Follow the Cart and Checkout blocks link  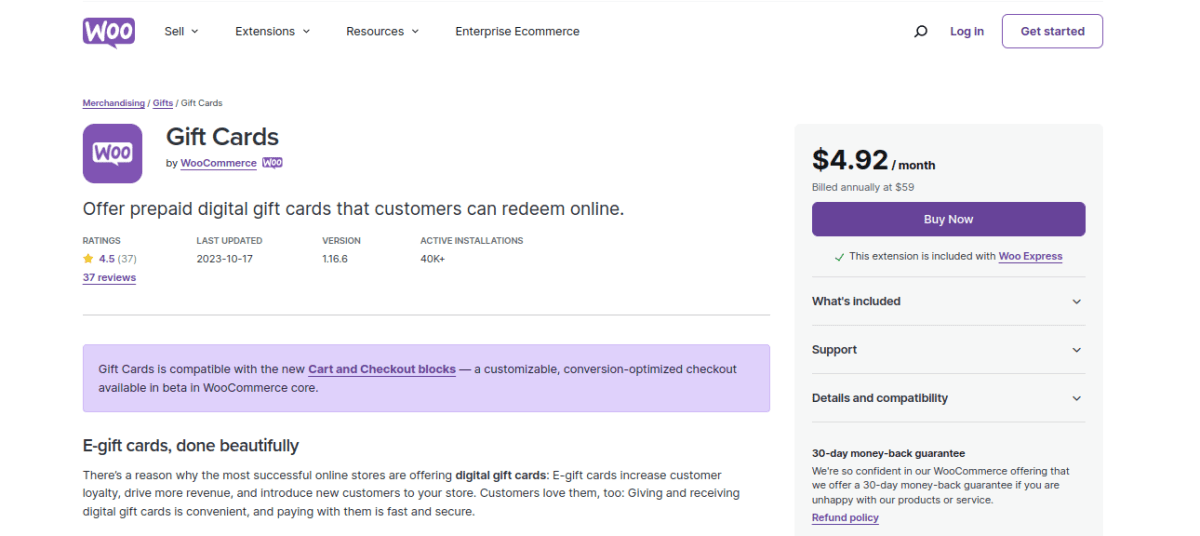pos(381,369)
